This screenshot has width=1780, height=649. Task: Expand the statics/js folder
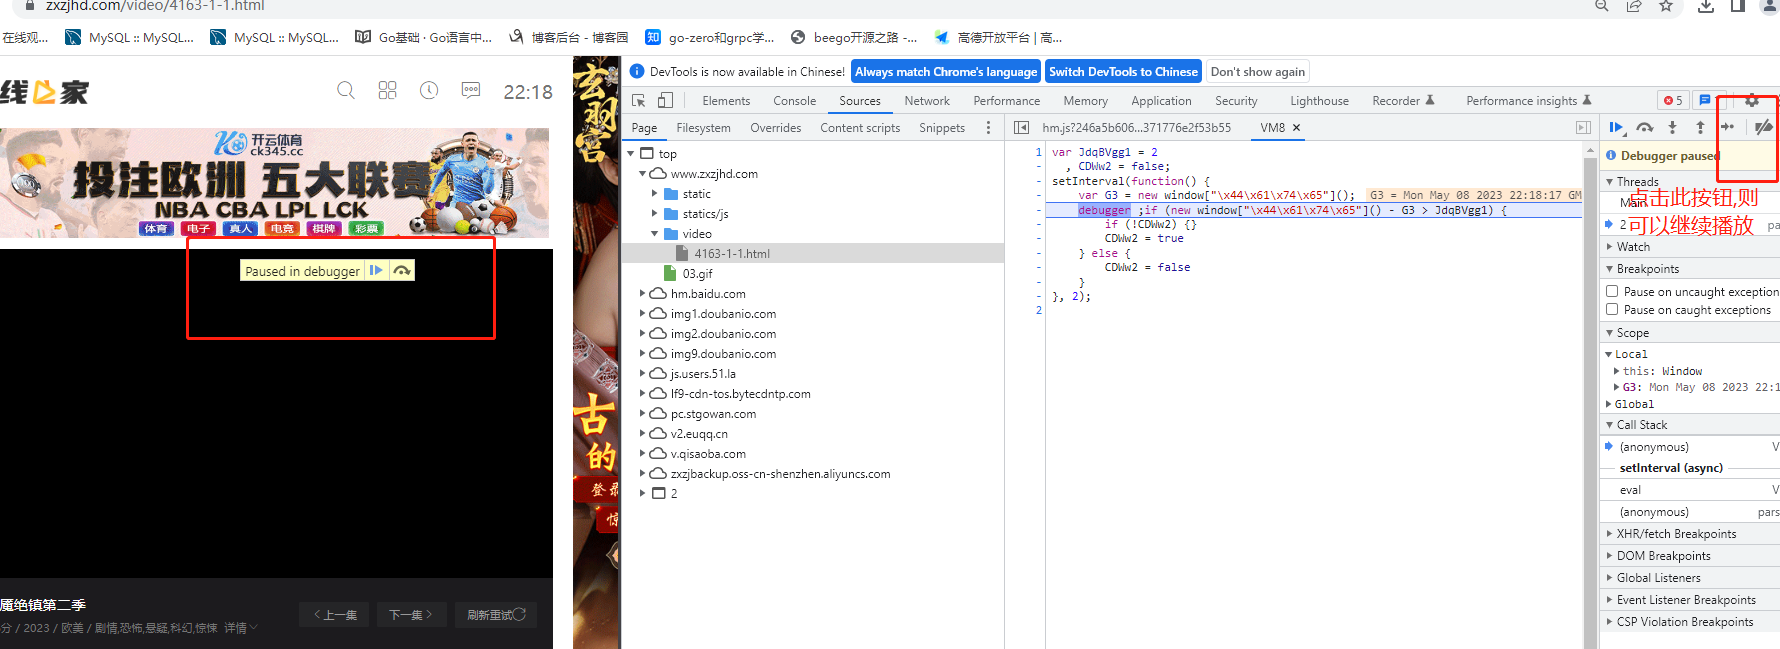(655, 214)
